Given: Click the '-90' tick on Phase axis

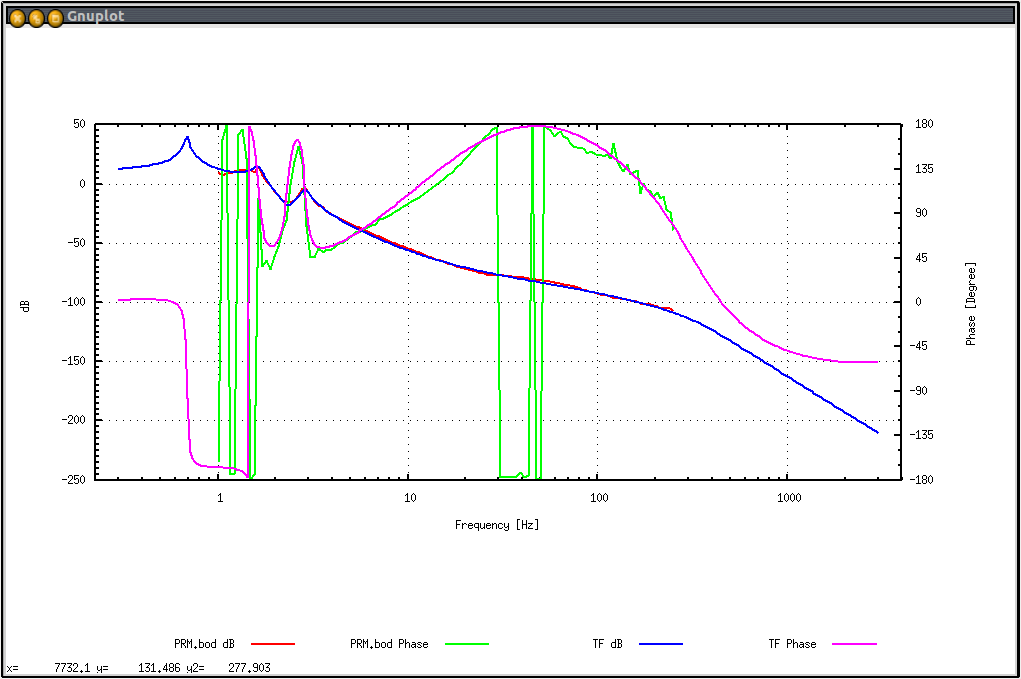Looking at the screenshot, I should (919, 391).
